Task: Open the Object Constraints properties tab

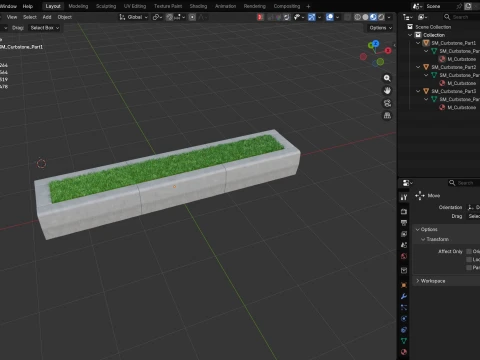Action: (404, 330)
